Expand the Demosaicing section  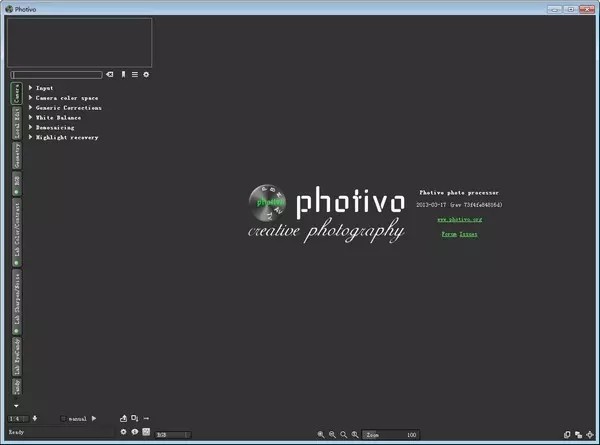click(51, 127)
